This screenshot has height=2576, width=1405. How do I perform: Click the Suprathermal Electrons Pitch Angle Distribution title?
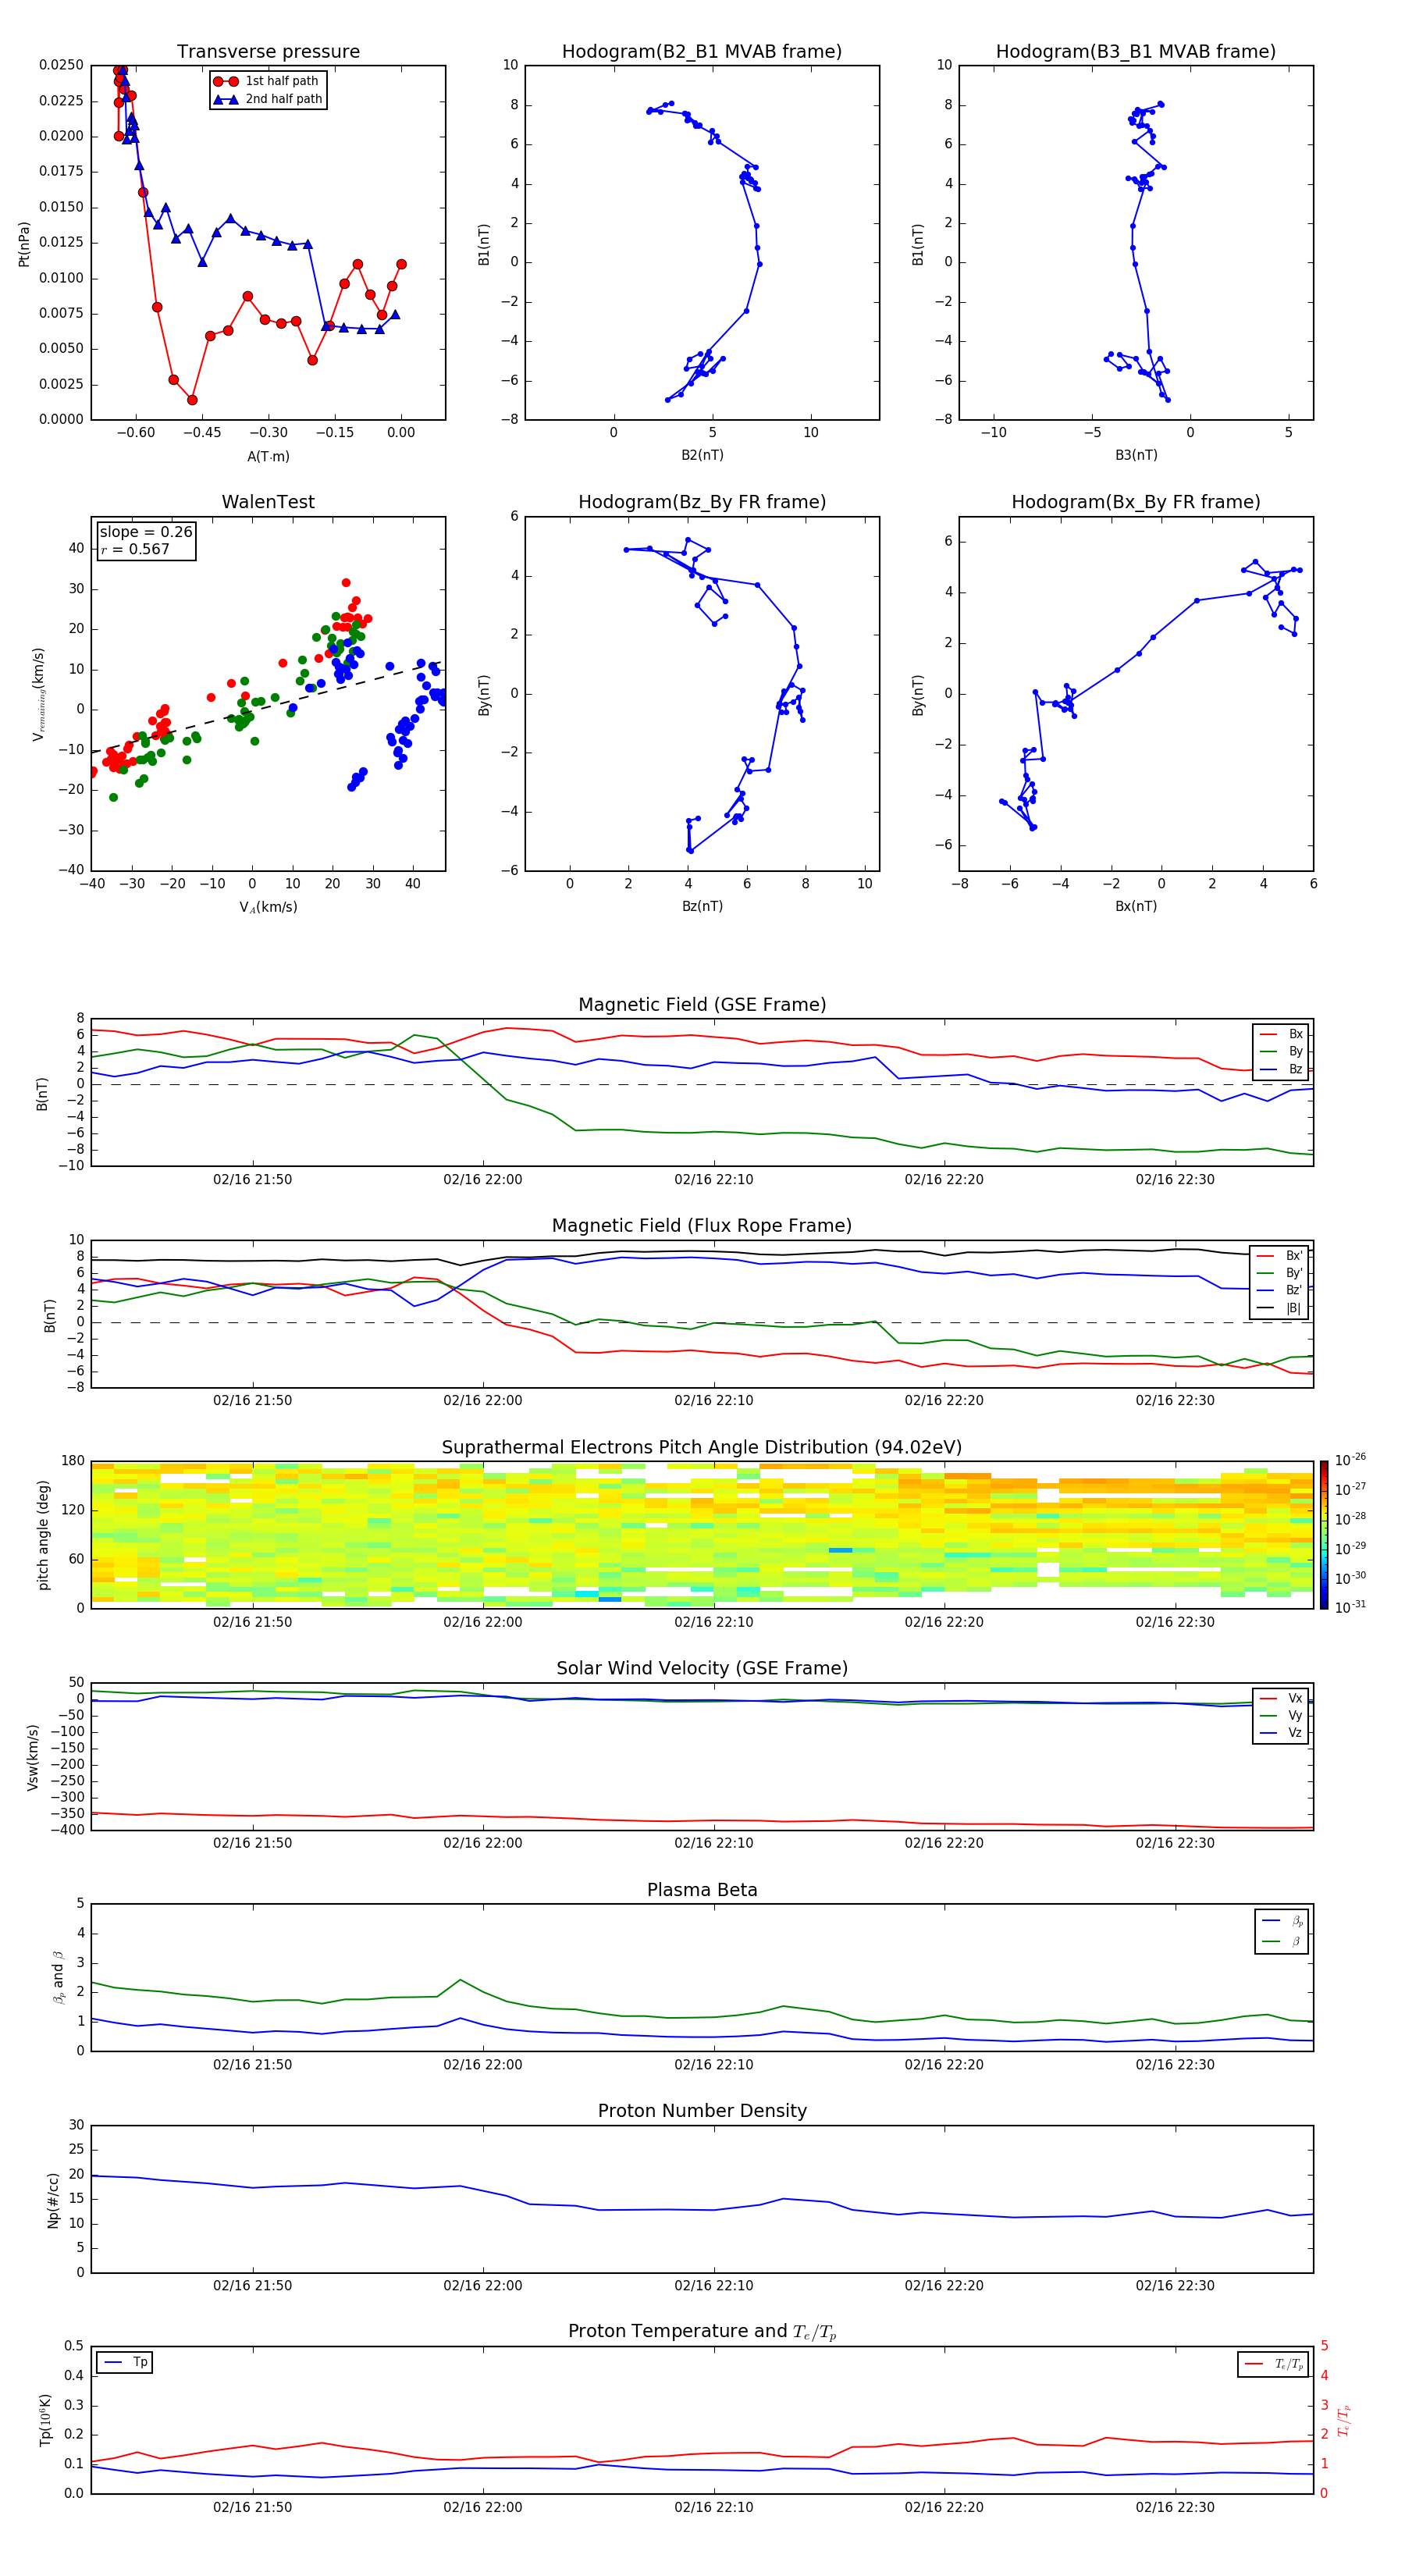pyautogui.click(x=702, y=1448)
